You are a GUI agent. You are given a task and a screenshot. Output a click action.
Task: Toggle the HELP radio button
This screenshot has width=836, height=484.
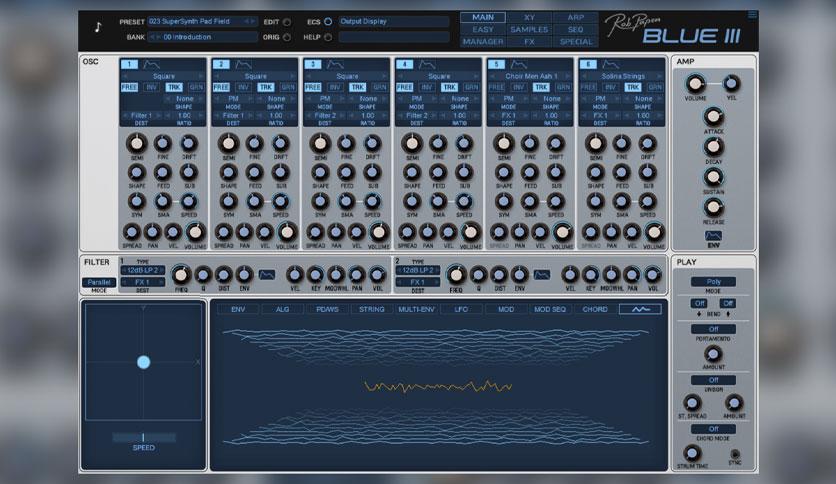328,37
